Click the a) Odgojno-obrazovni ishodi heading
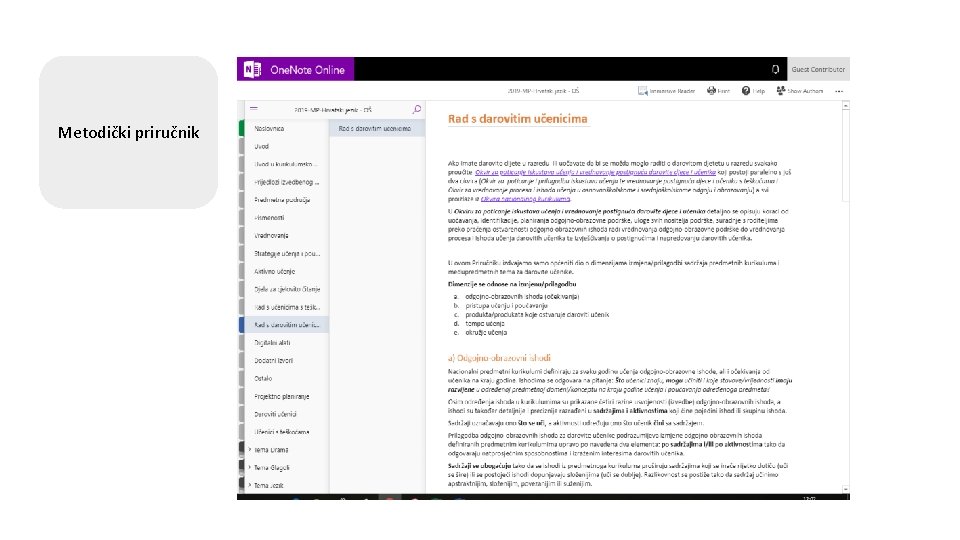The image size is (960, 540). (x=499, y=358)
